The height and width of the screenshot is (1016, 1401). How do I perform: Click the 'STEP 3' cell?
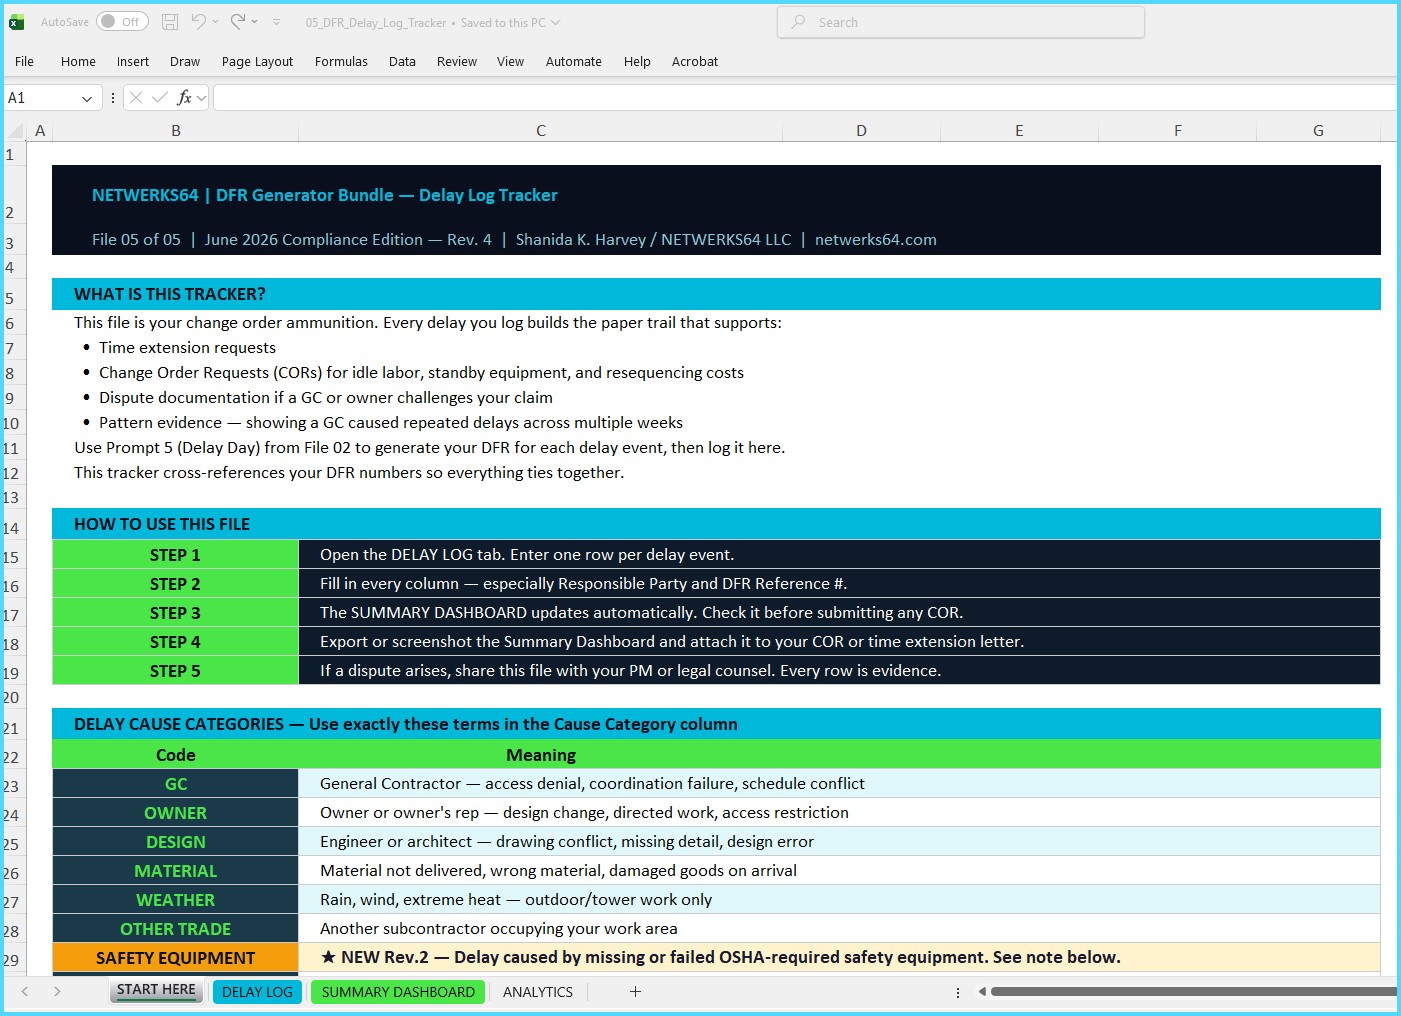tap(175, 613)
